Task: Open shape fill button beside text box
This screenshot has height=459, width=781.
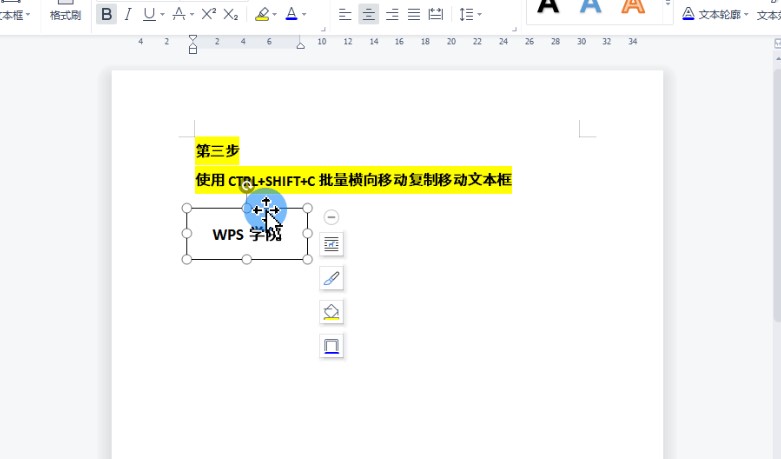Action: [331, 312]
